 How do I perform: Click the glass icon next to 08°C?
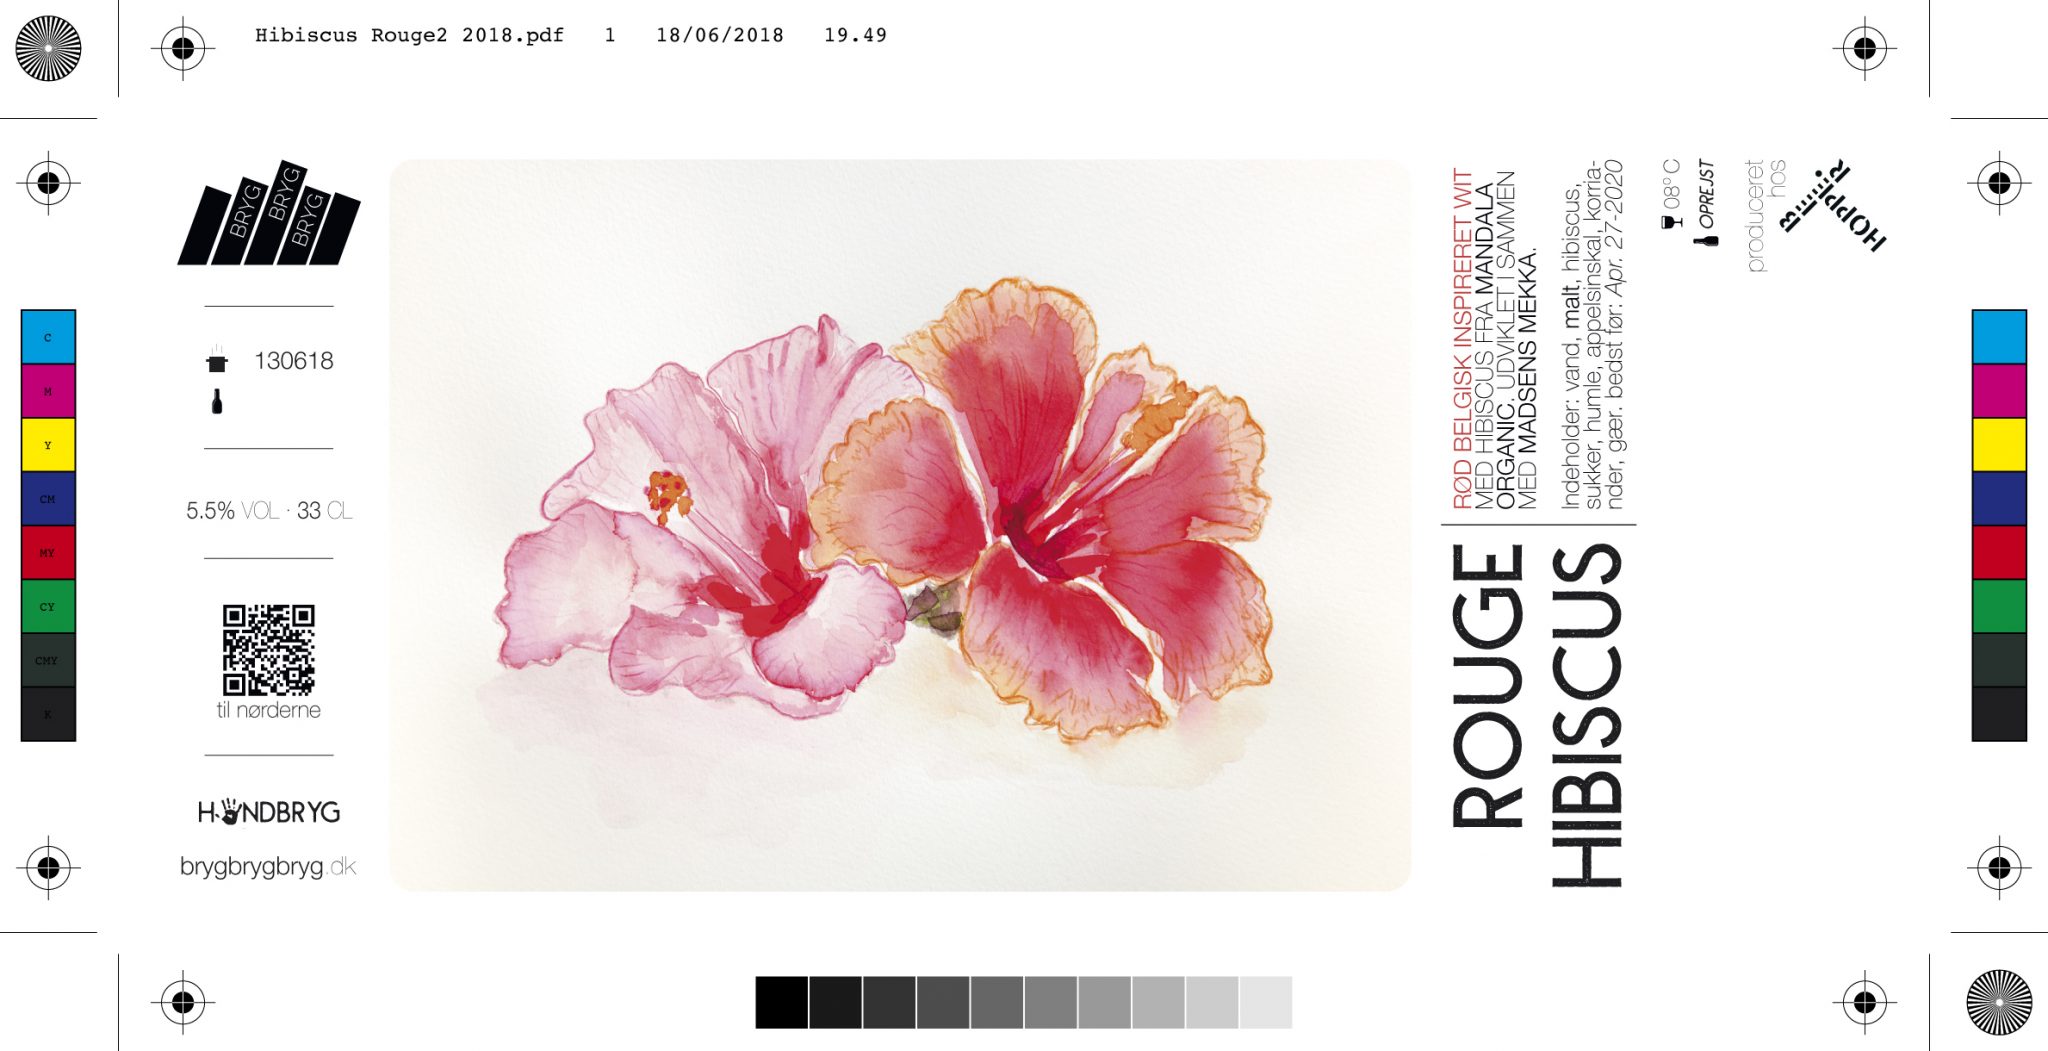[x=1671, y=222]
